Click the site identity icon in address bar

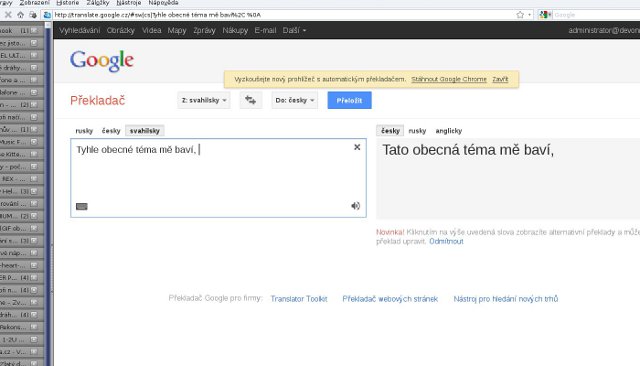click(47, 15)
